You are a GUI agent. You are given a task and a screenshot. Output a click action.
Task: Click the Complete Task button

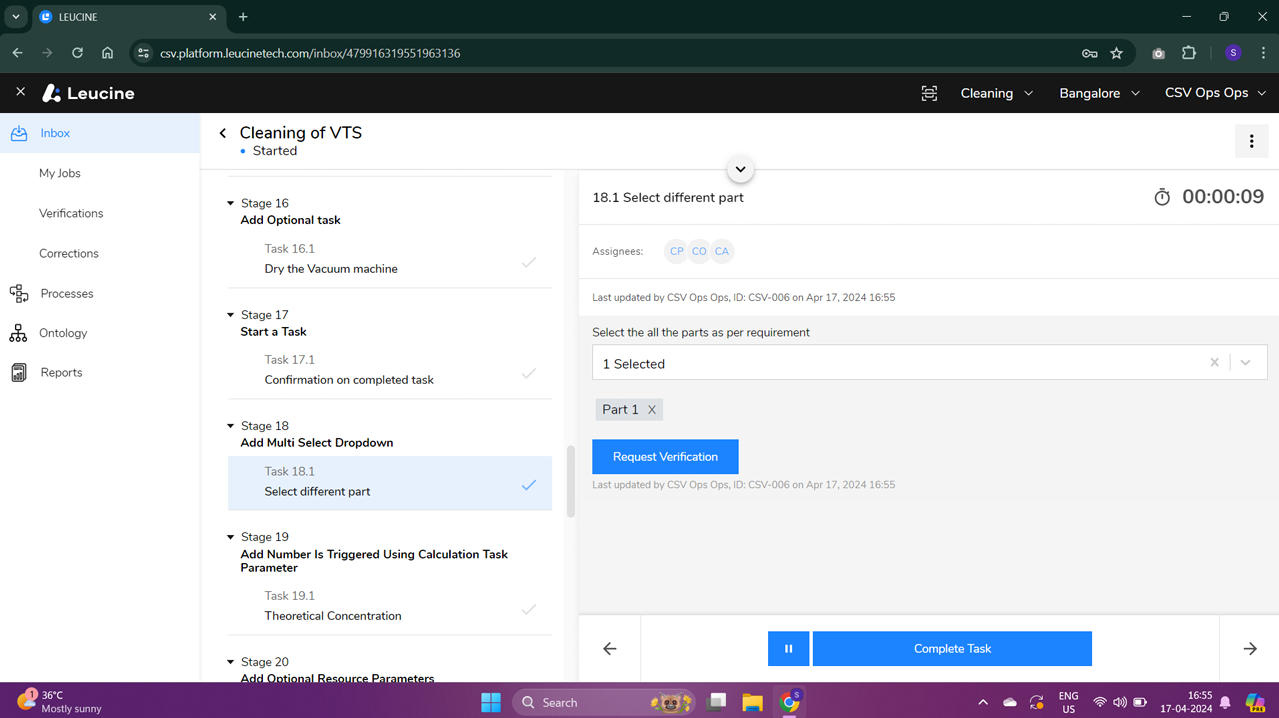pyautogui.click(x=951, y=648)
